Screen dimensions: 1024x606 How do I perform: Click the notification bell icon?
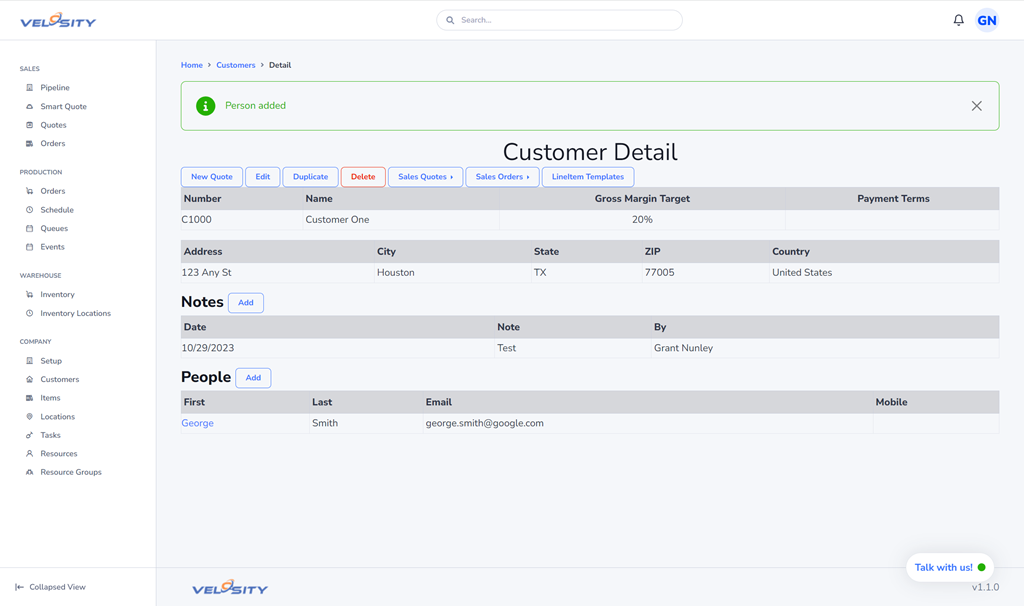958,20
